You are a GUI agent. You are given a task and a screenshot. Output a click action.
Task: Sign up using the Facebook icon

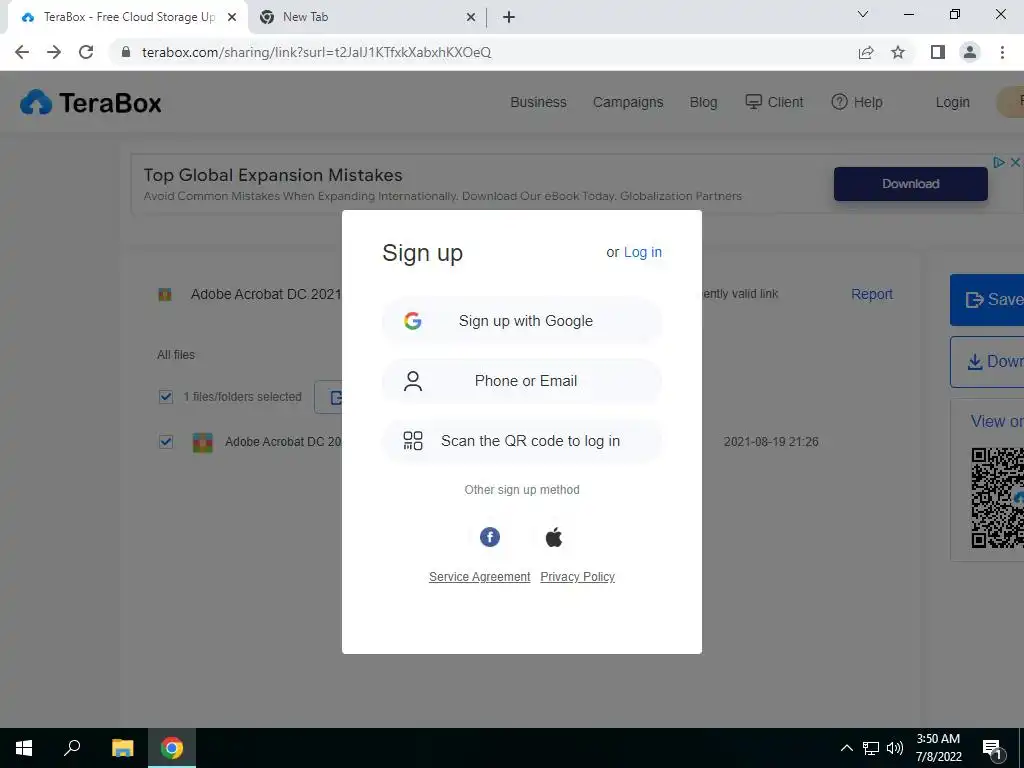pyautogui.click(x=490, y=537)
